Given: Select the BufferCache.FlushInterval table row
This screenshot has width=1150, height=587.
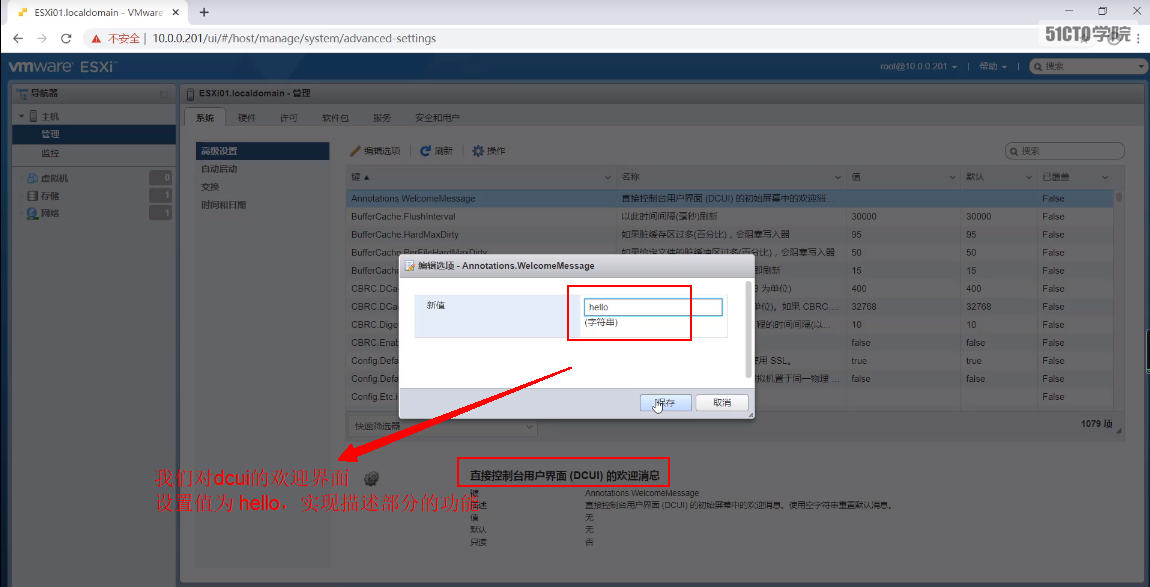Looking at the screenshot, I should (x=730, y=216).
